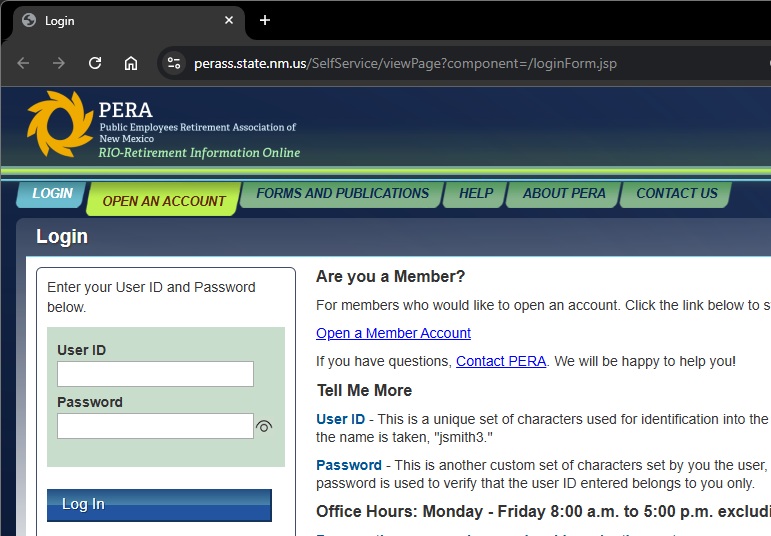Open site information icon in address bar
771x536 pixels.
(x=174, y=63)
